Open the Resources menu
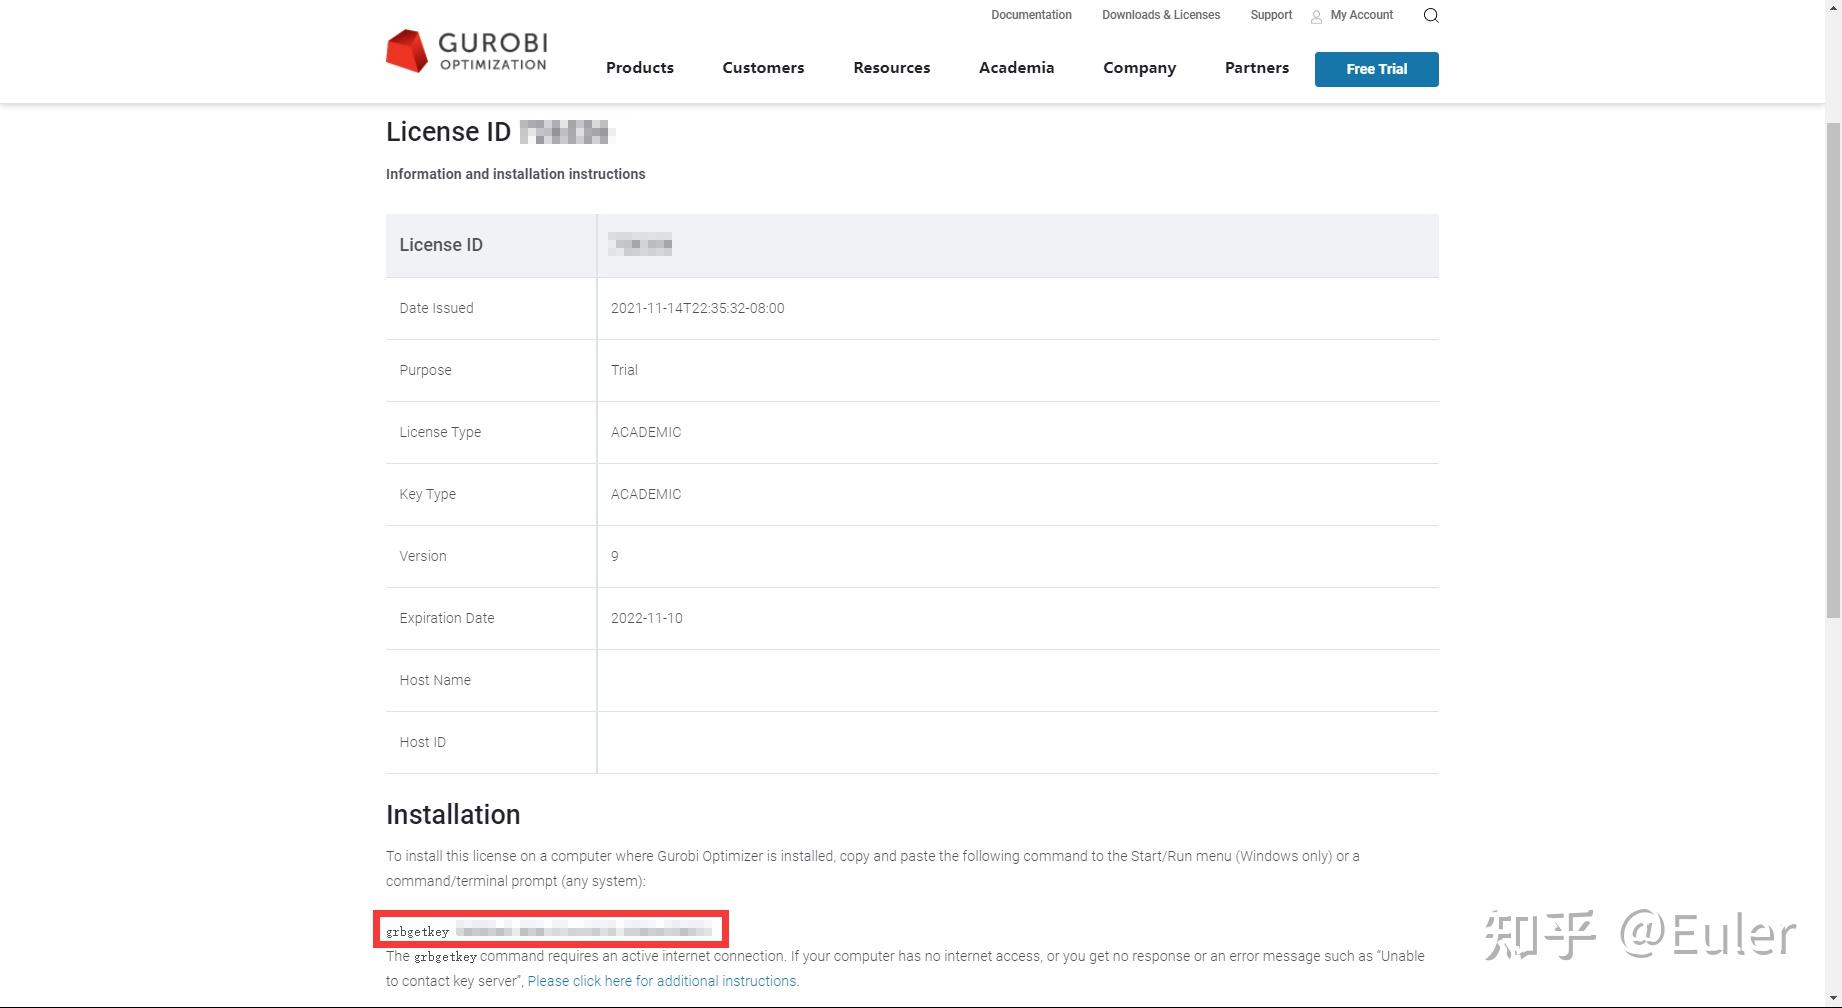 tap(892, 68)
